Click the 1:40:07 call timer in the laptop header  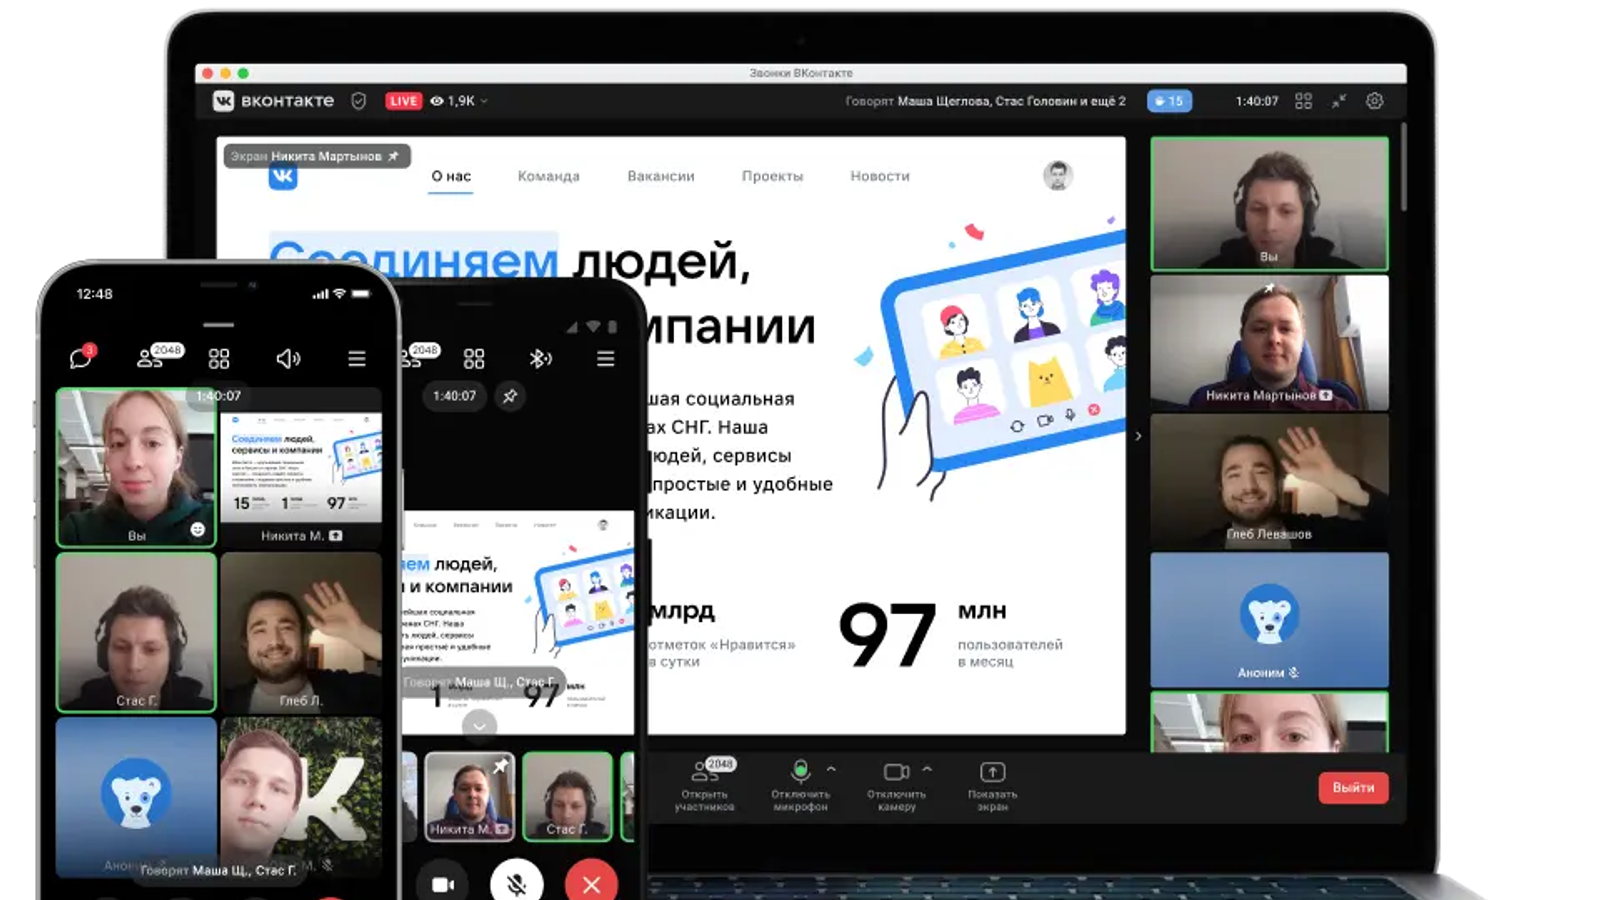pos(1257,101)
